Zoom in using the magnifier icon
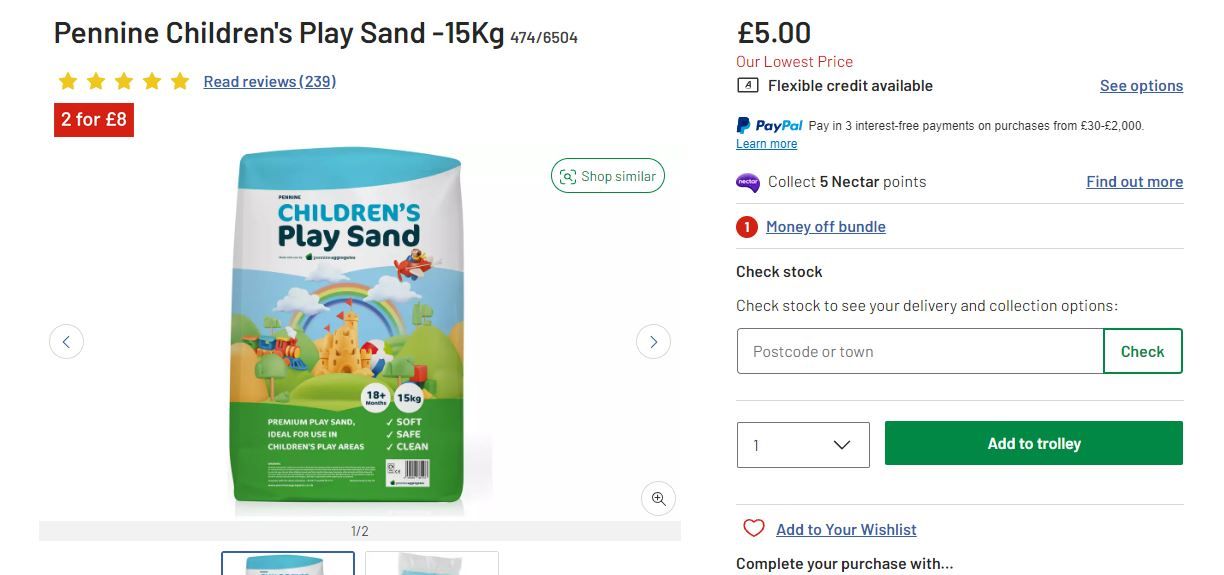1224x575 pixels. point(658,498)
